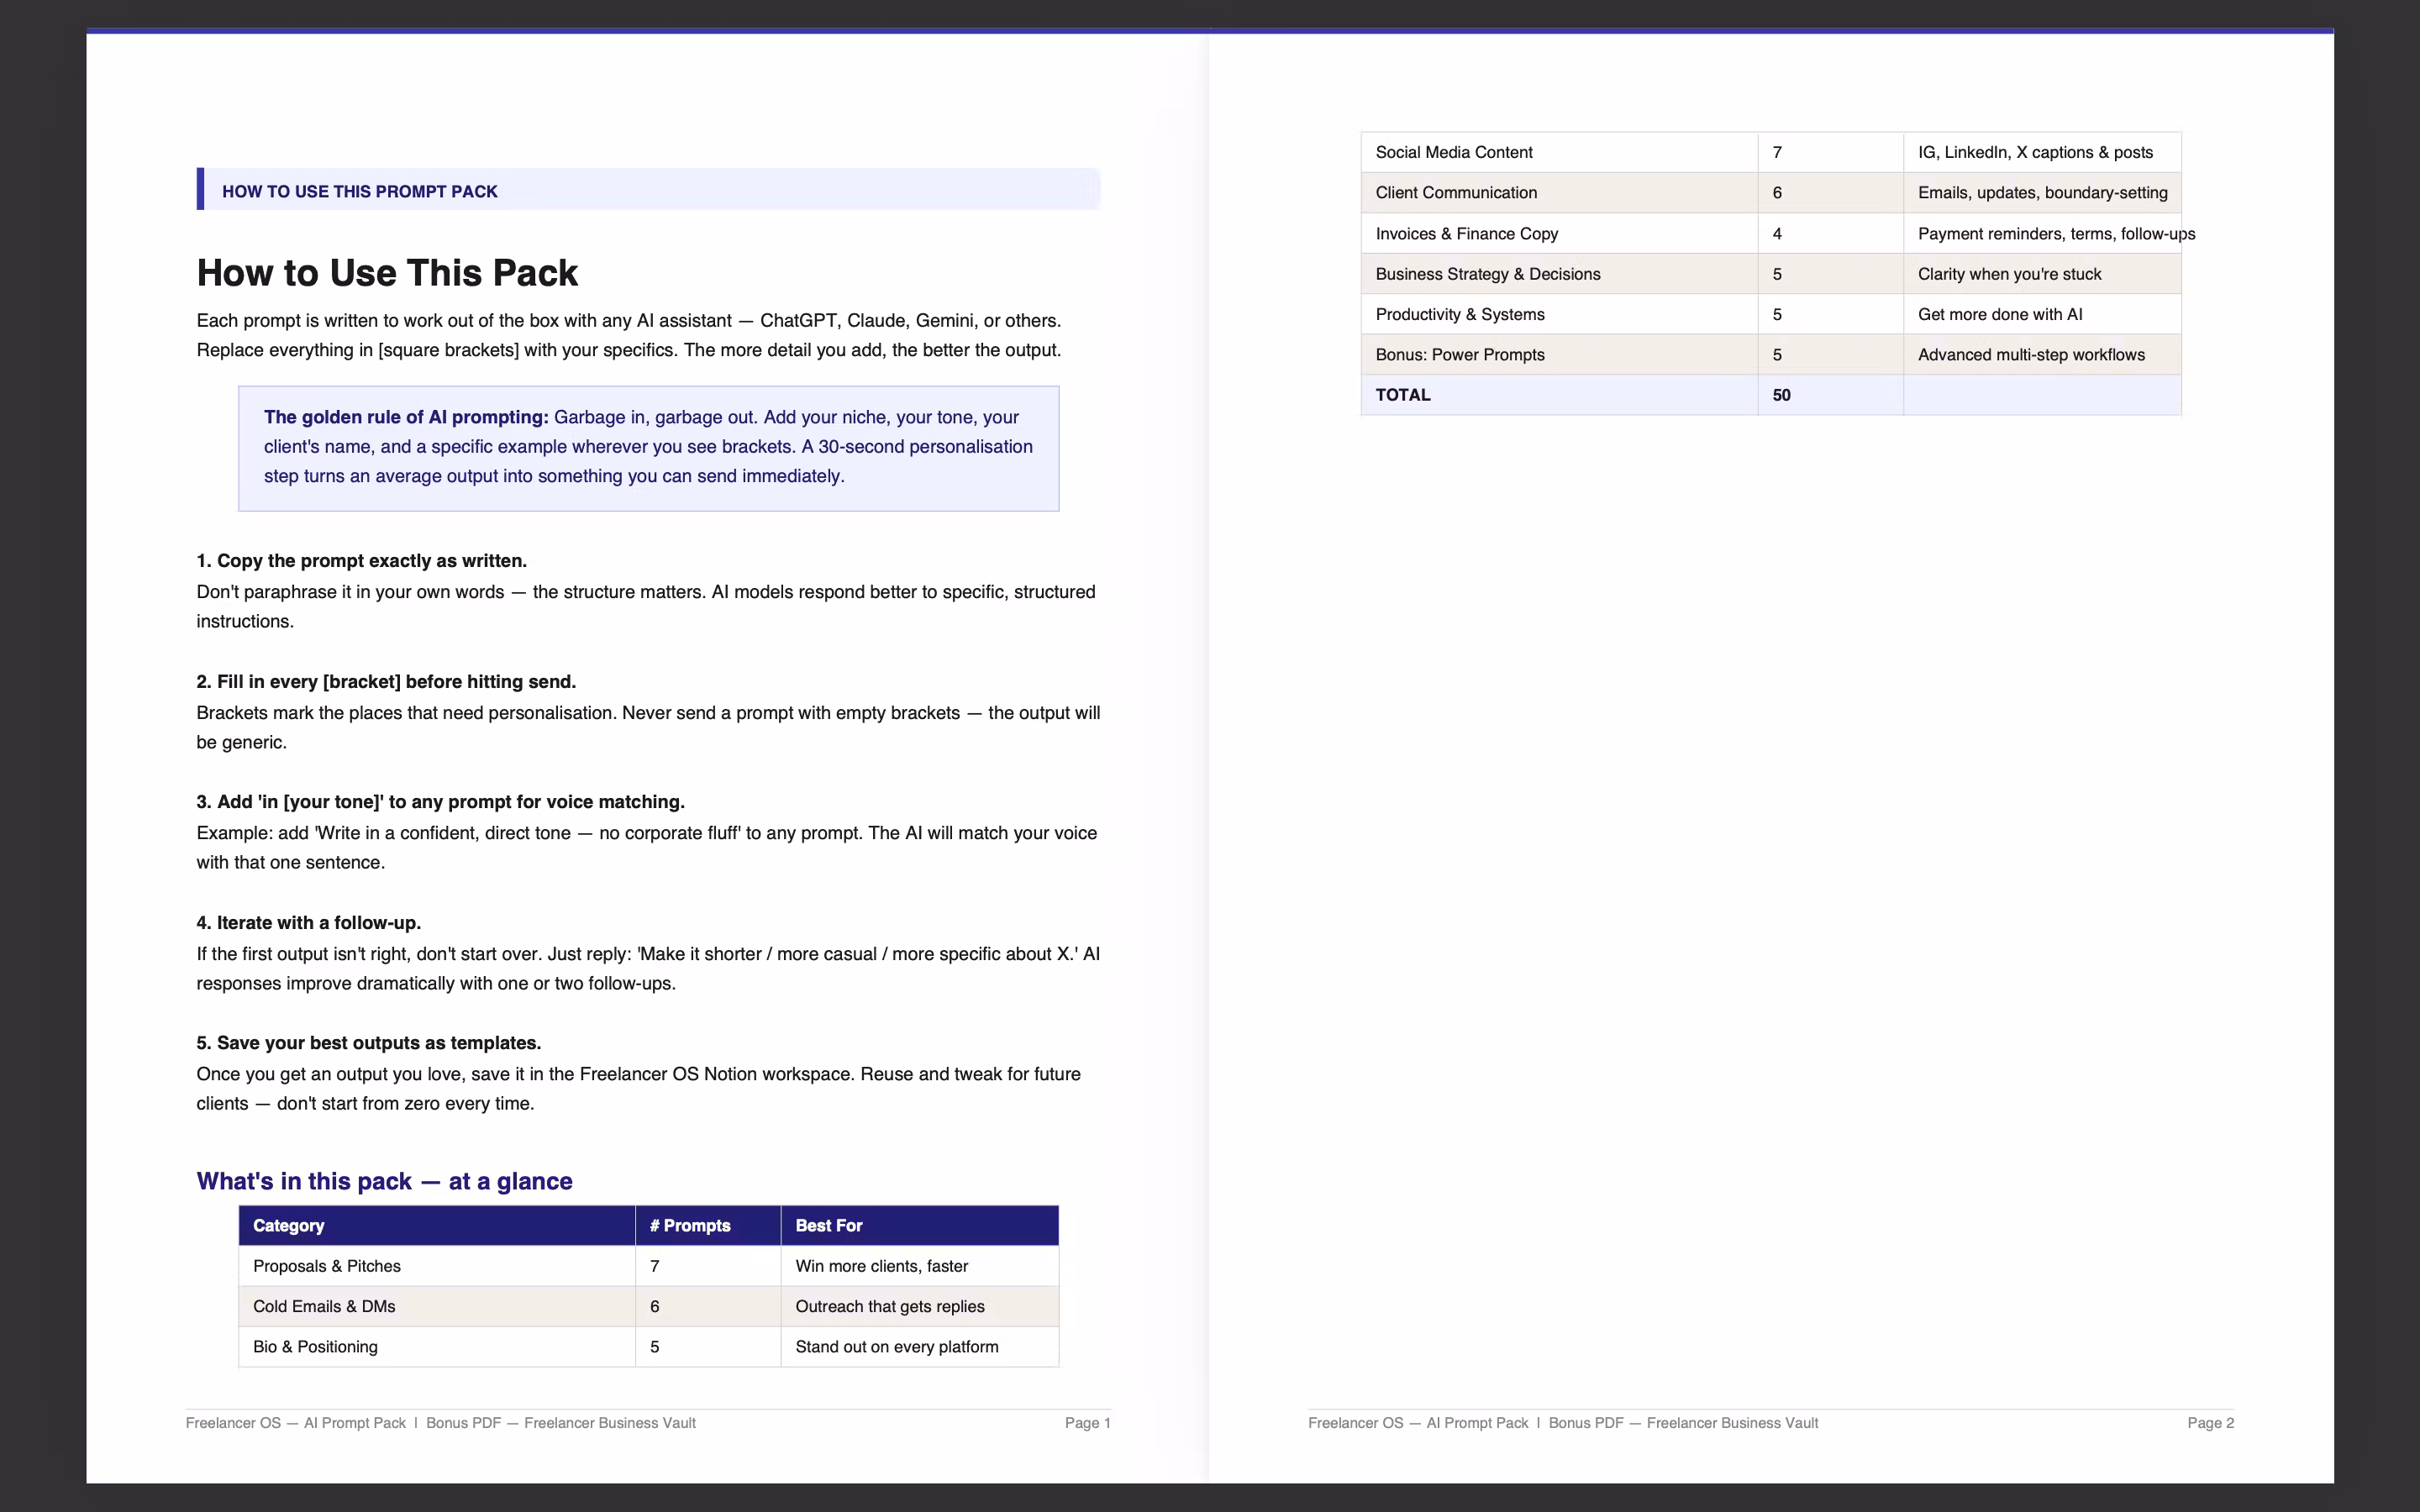2420x1512 pixels.
Task: Click the 'Cold Emails & DMs' cell
Action: click(x=437, y=1306)
